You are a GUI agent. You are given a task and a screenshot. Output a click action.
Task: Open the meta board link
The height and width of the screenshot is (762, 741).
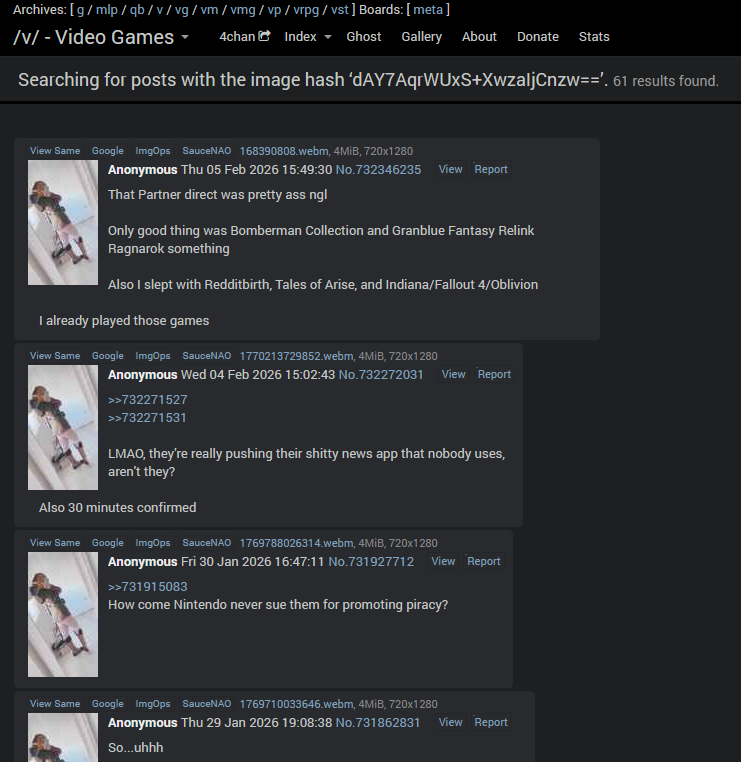[428, 10]
